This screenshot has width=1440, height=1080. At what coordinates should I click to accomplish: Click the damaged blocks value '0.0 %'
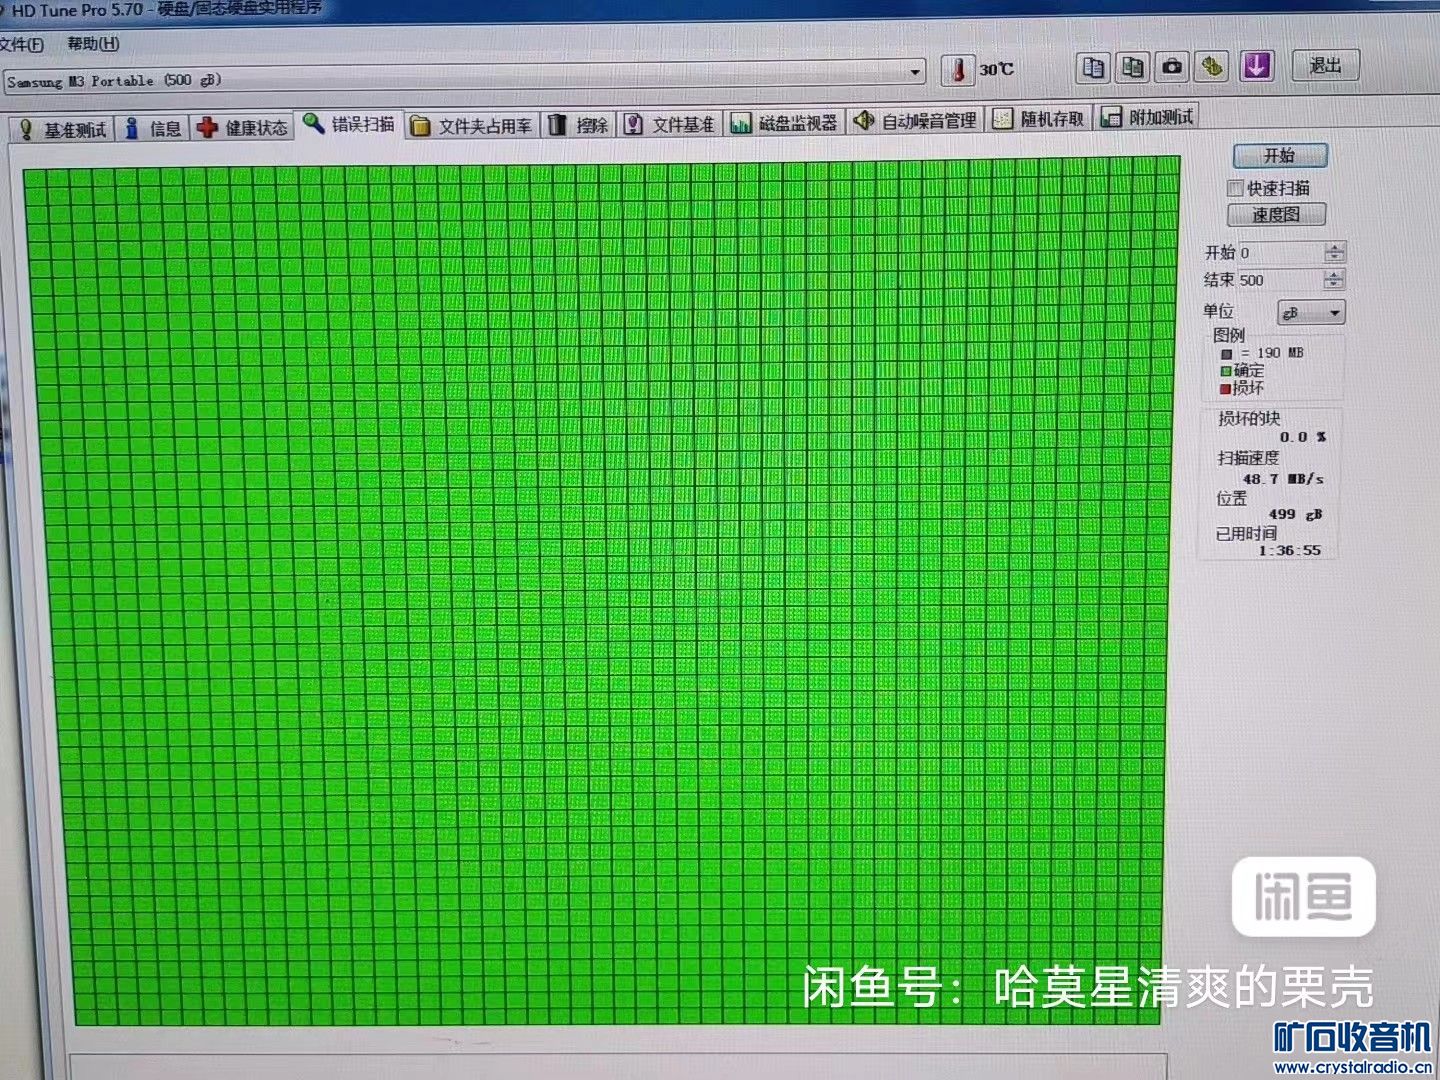tap(1303, 437)
